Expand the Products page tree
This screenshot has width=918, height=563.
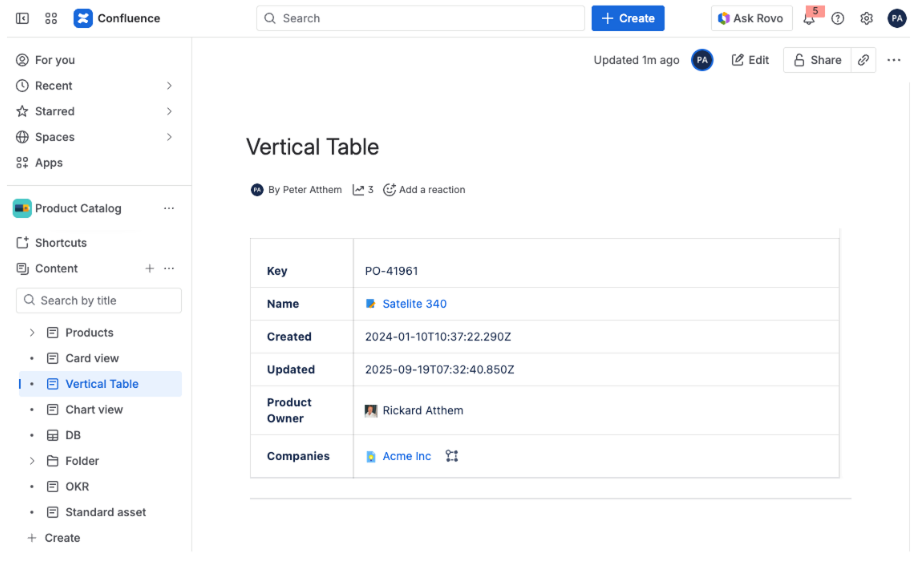coord(32,332)
